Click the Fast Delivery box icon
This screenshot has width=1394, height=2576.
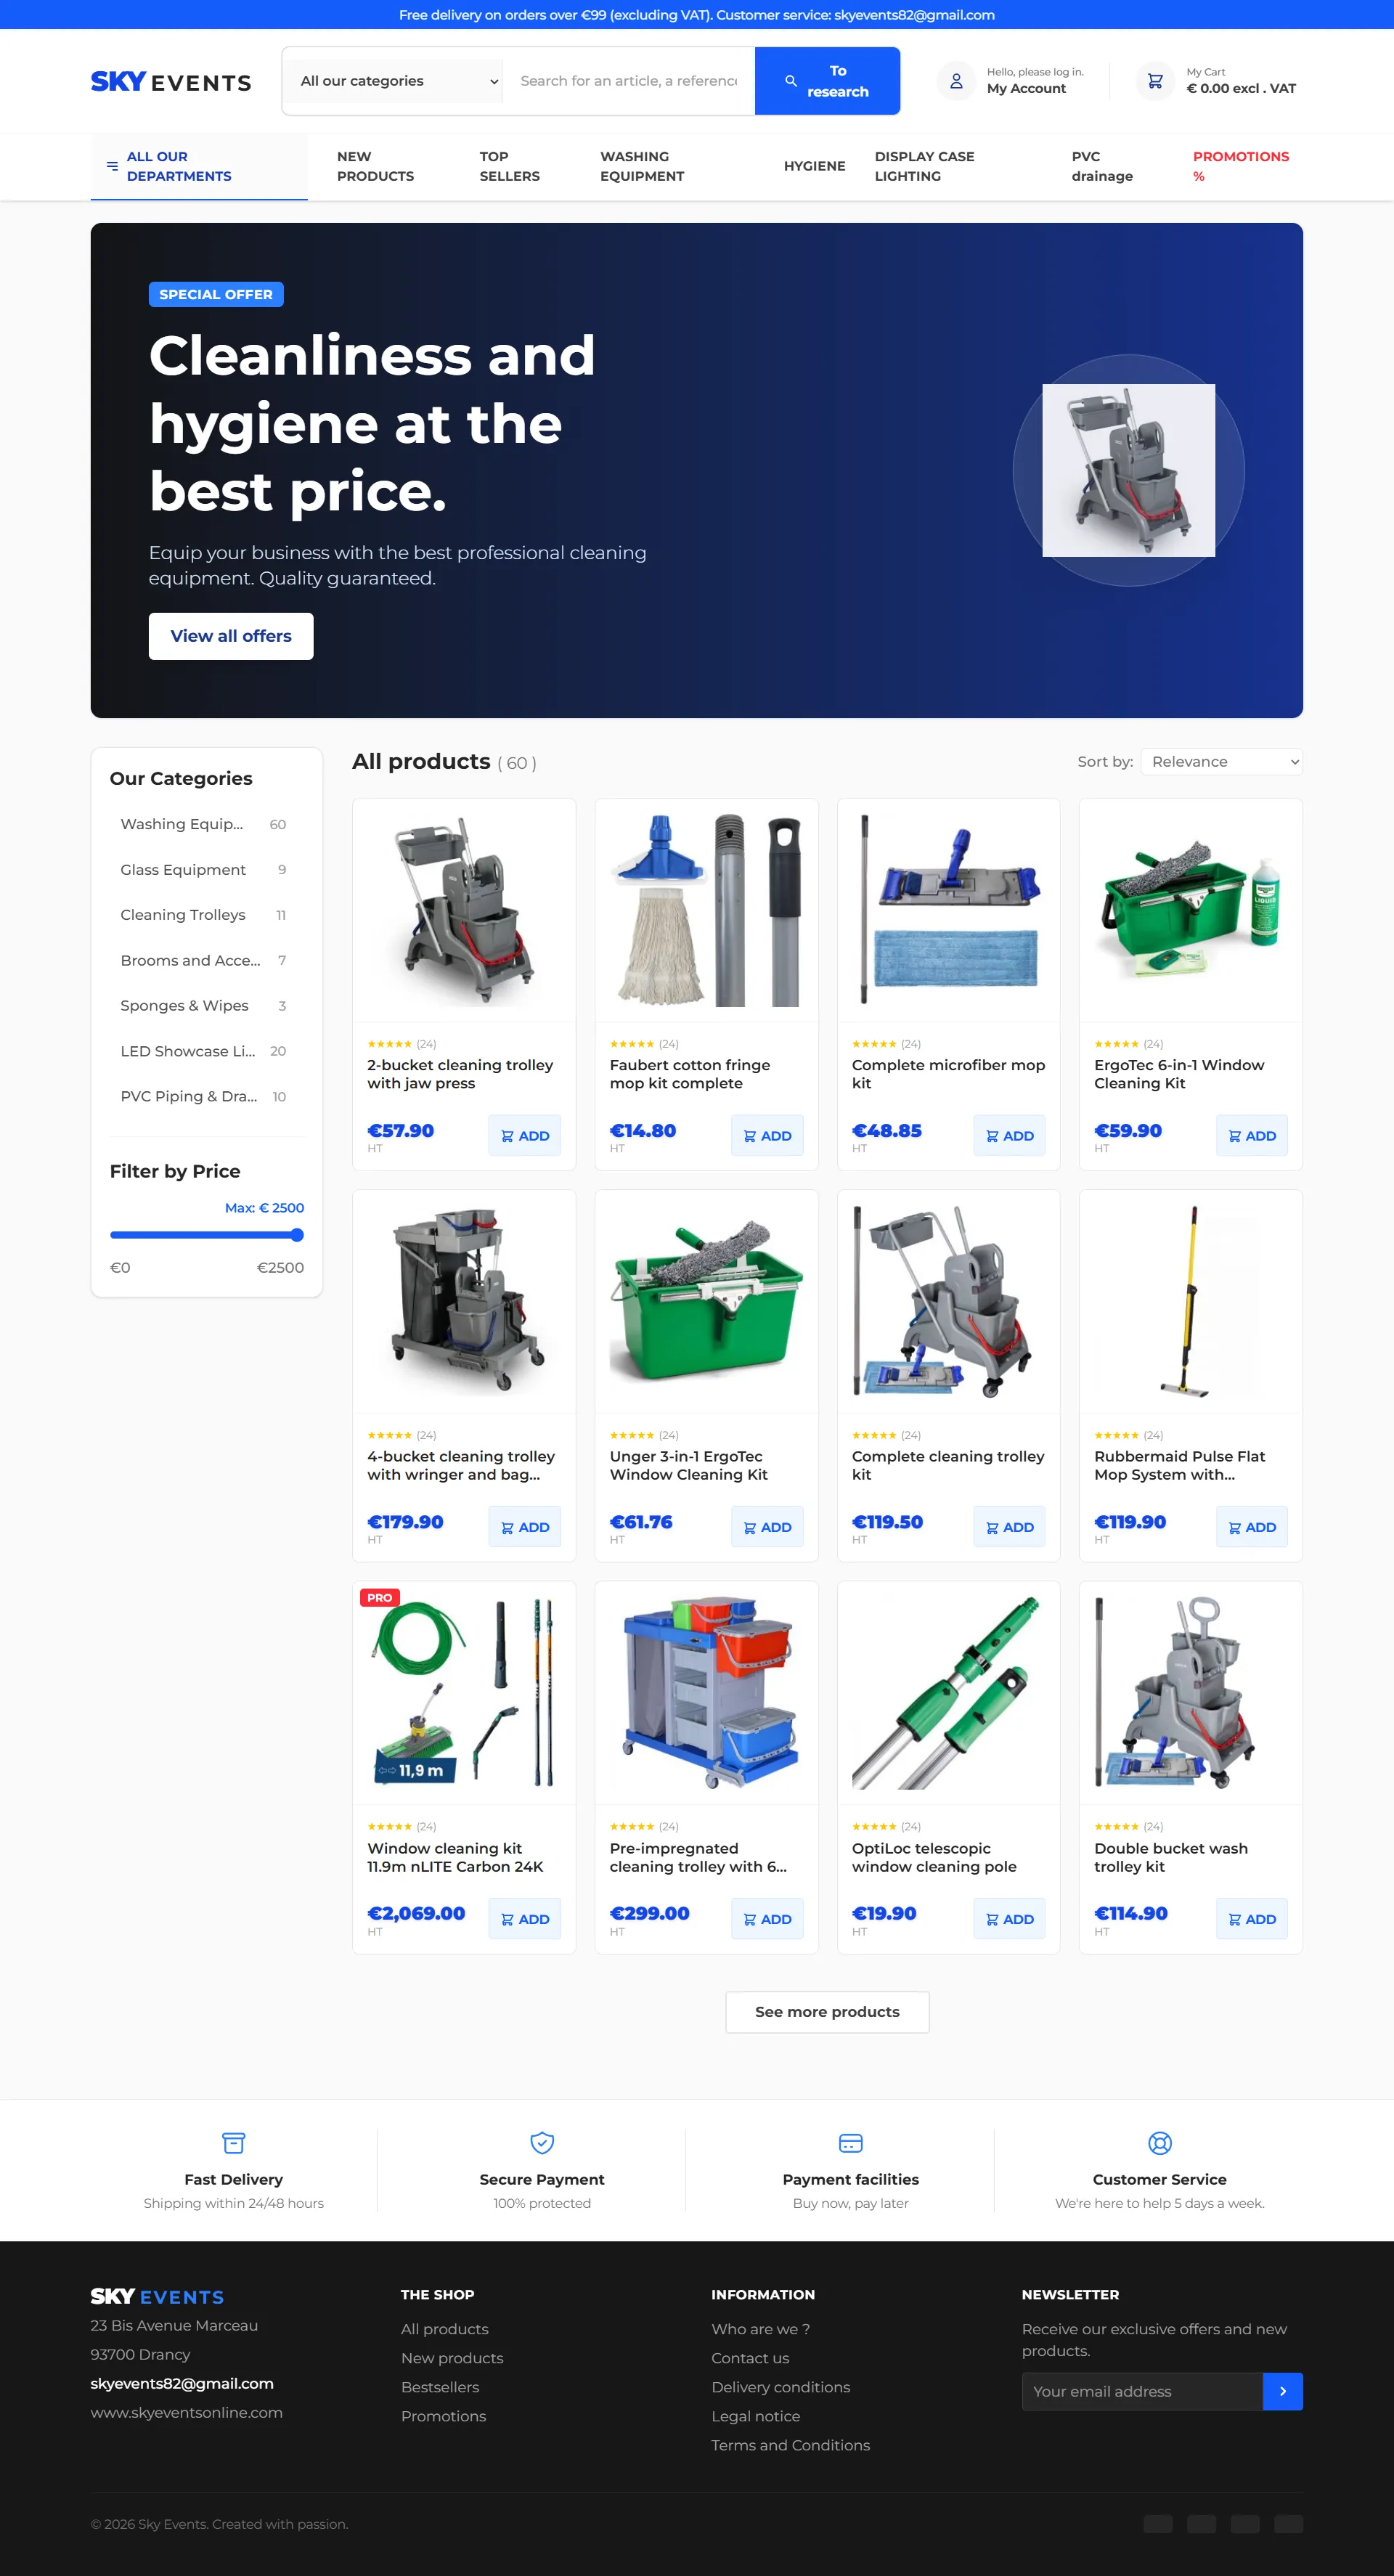click(233, 2142)
